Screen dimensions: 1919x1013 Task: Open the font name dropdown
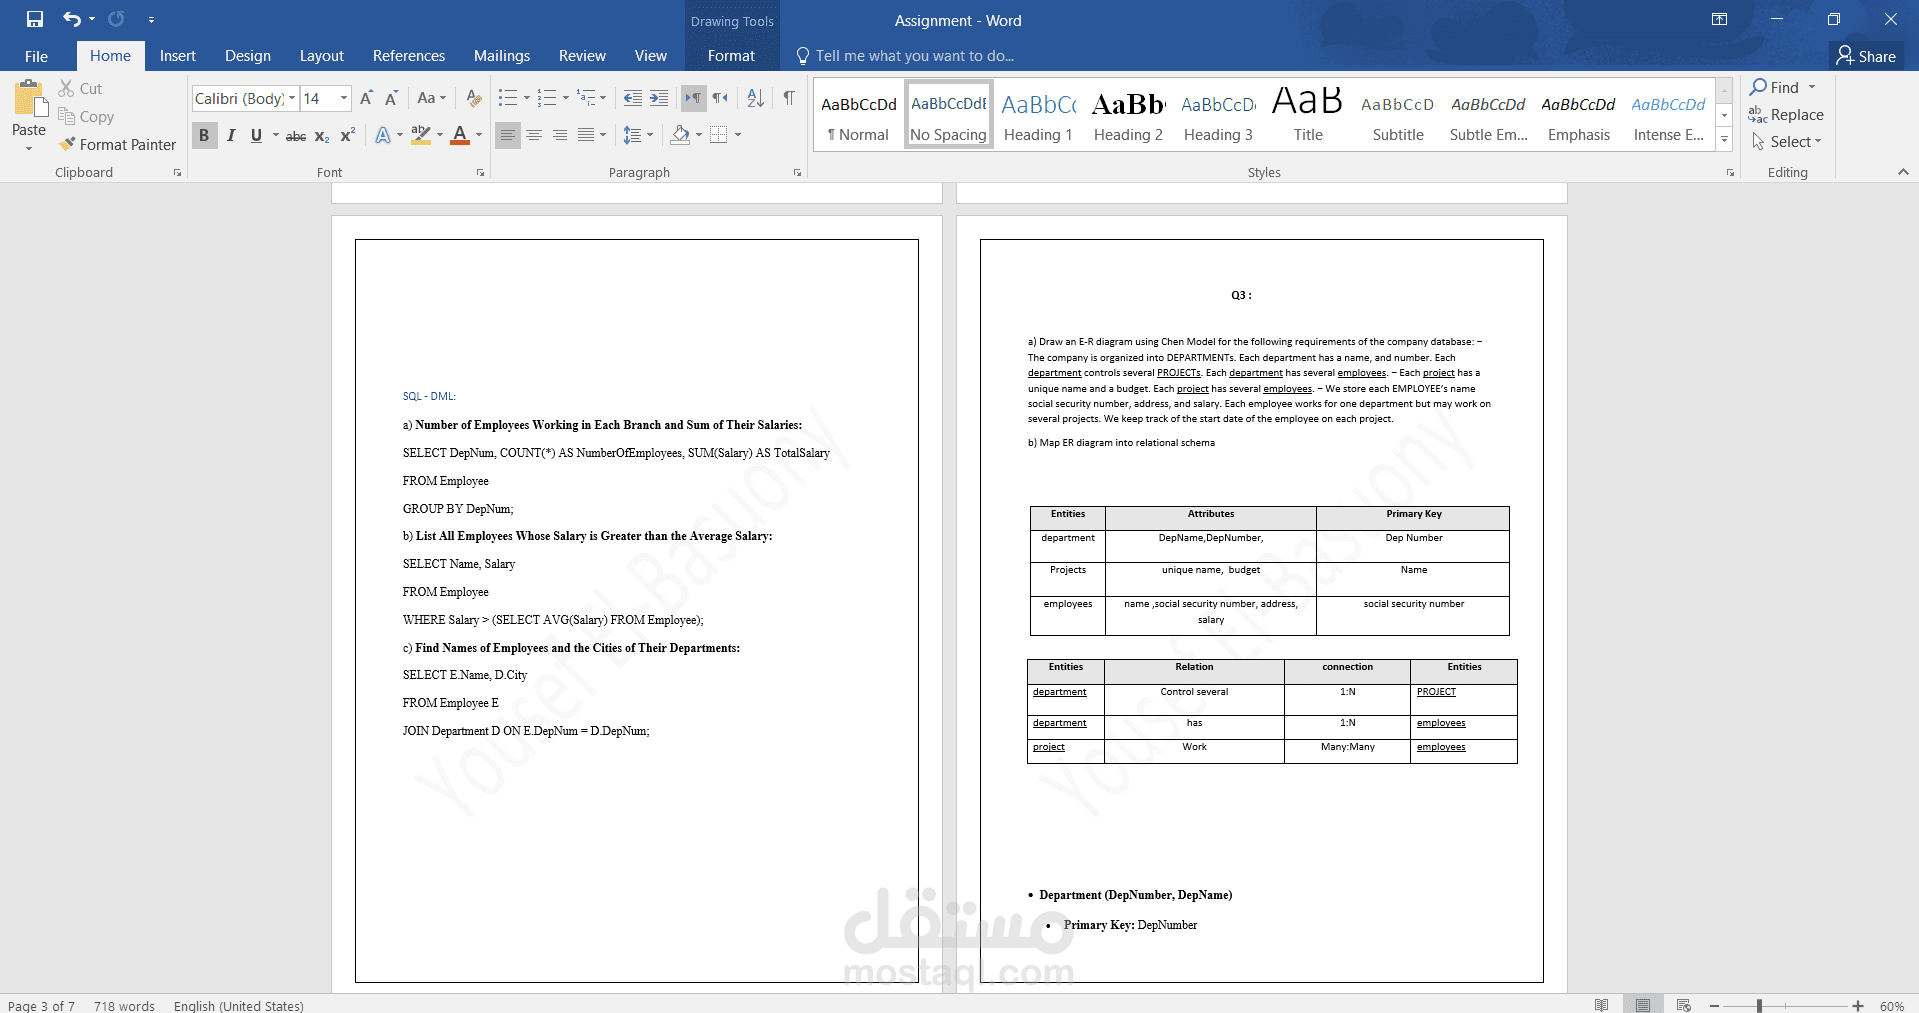point(292,98)
